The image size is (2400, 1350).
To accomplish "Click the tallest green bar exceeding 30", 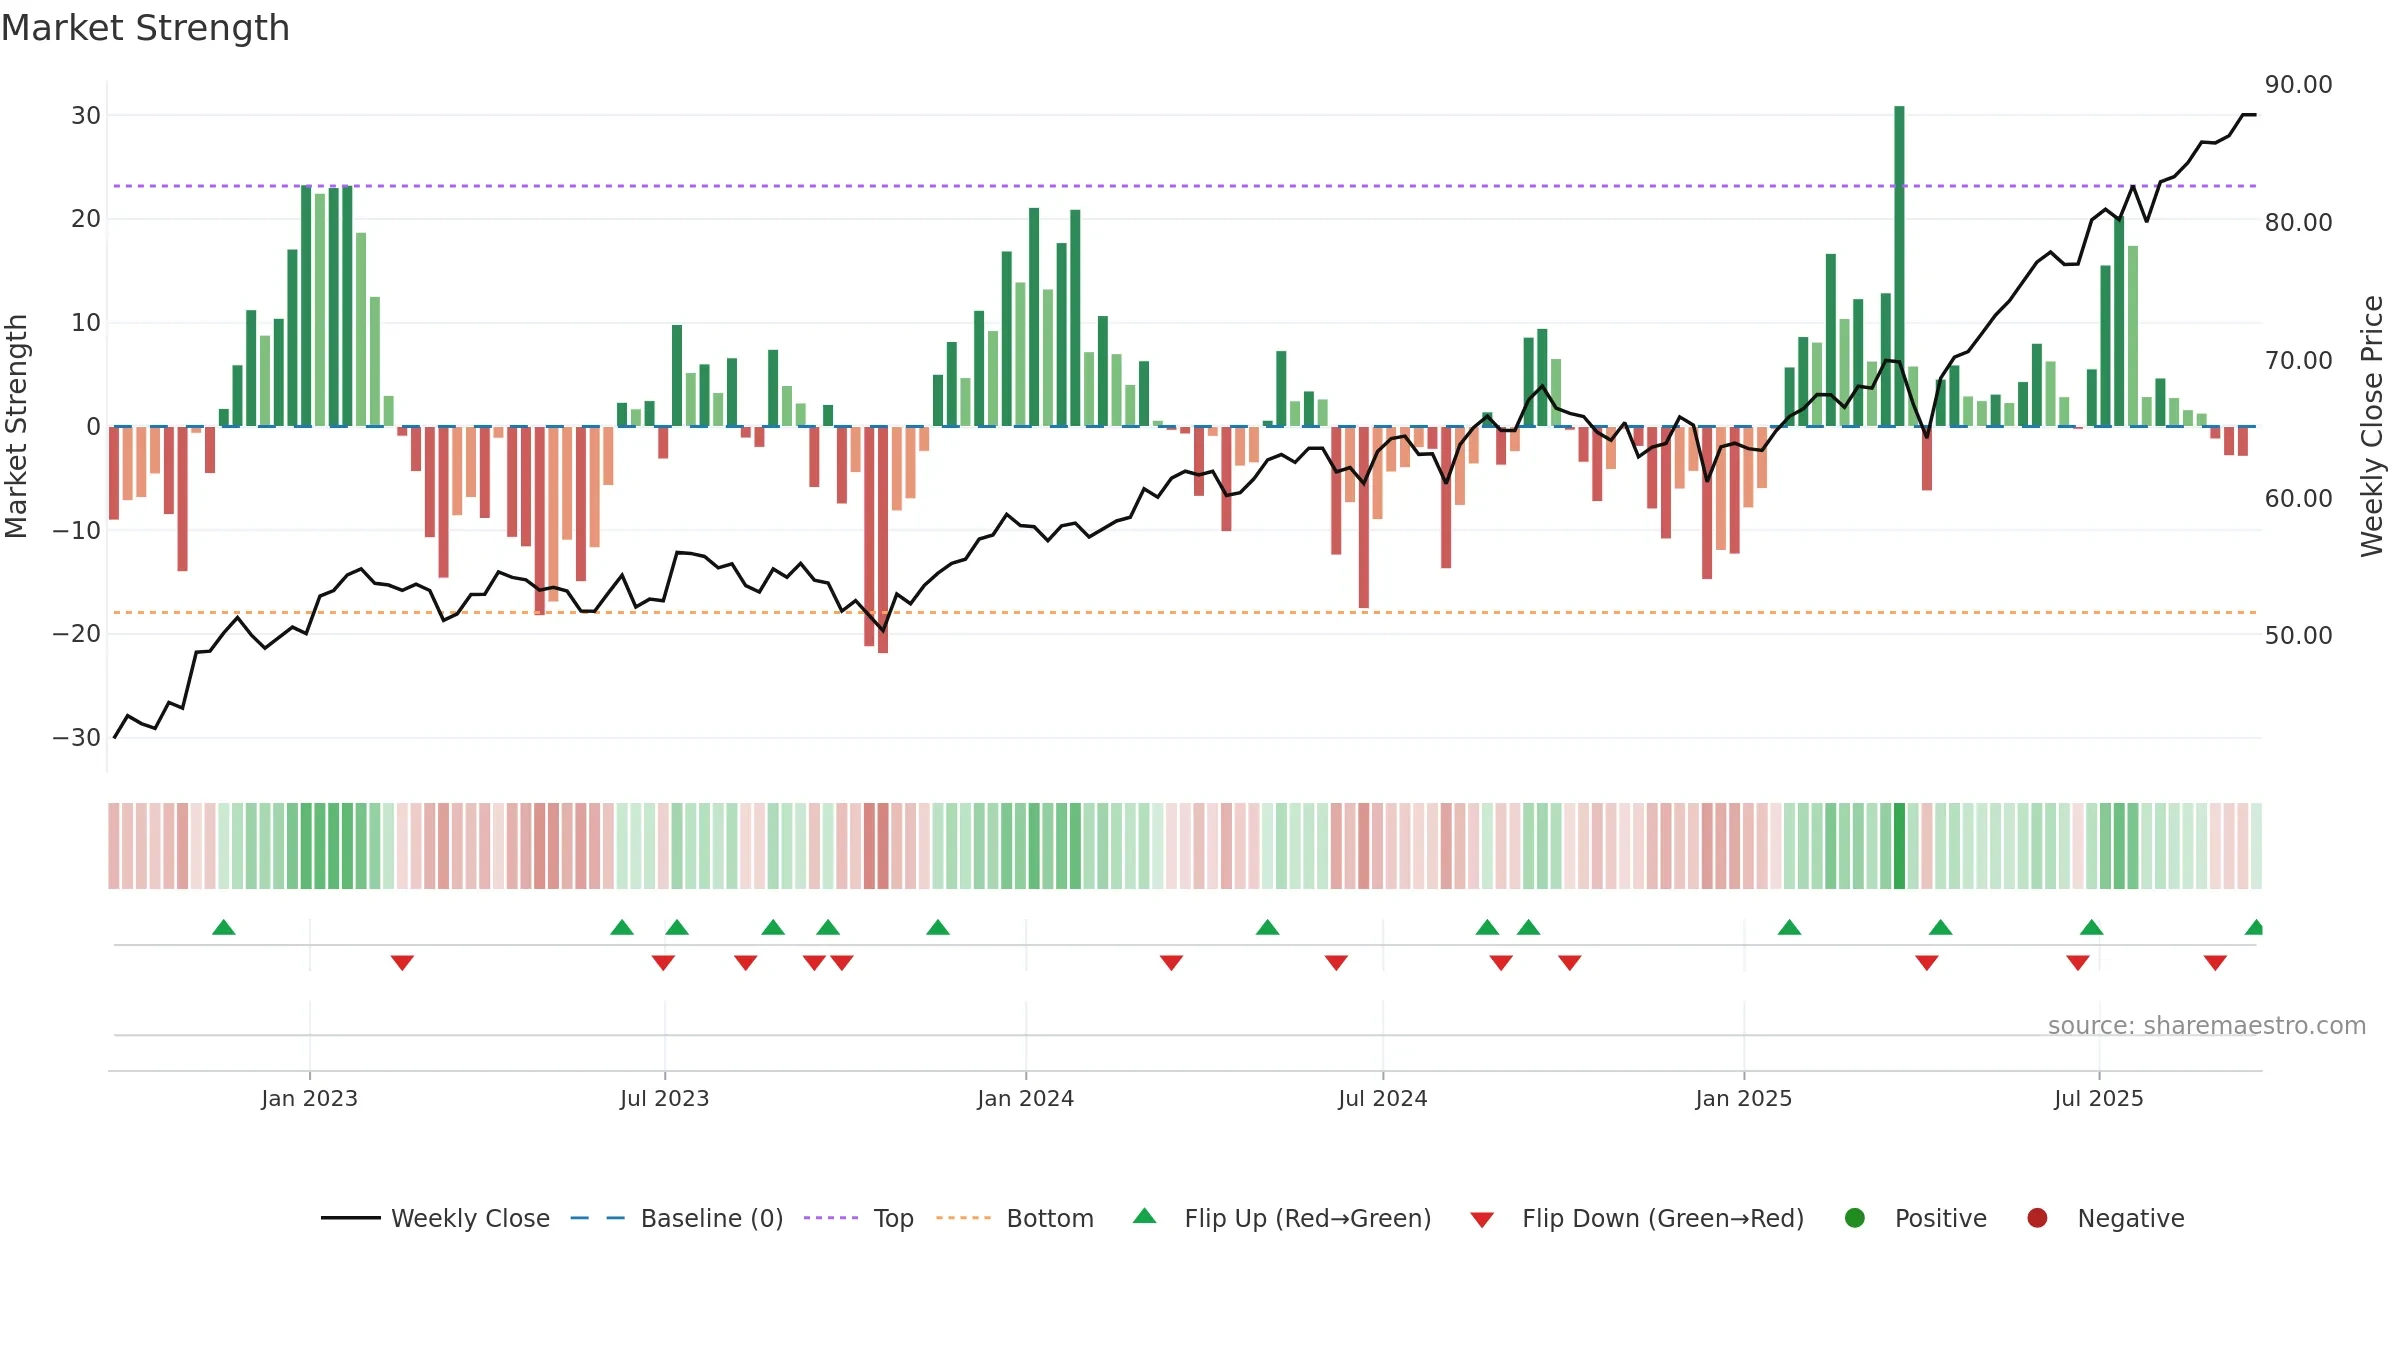I will coord(1899,266).
